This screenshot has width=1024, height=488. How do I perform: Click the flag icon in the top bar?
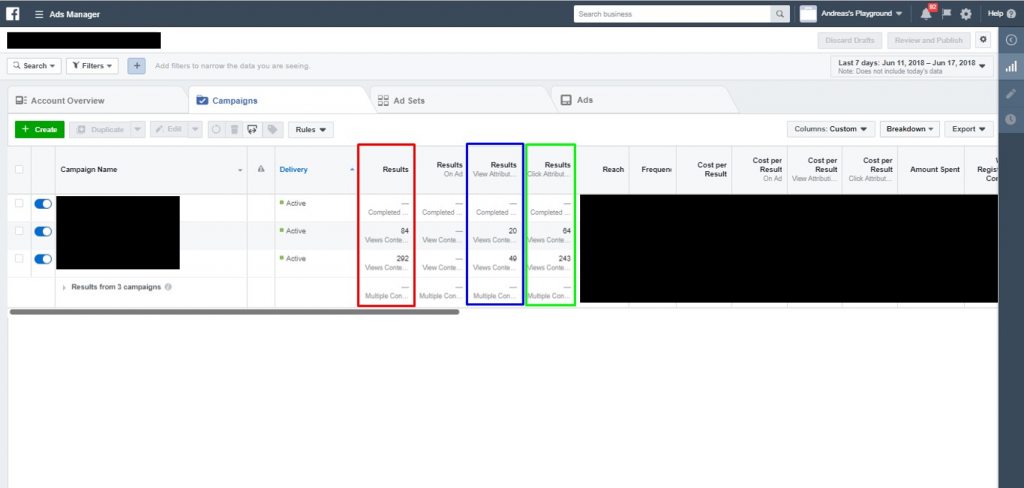pyautogui.click(x=946, y=14)
